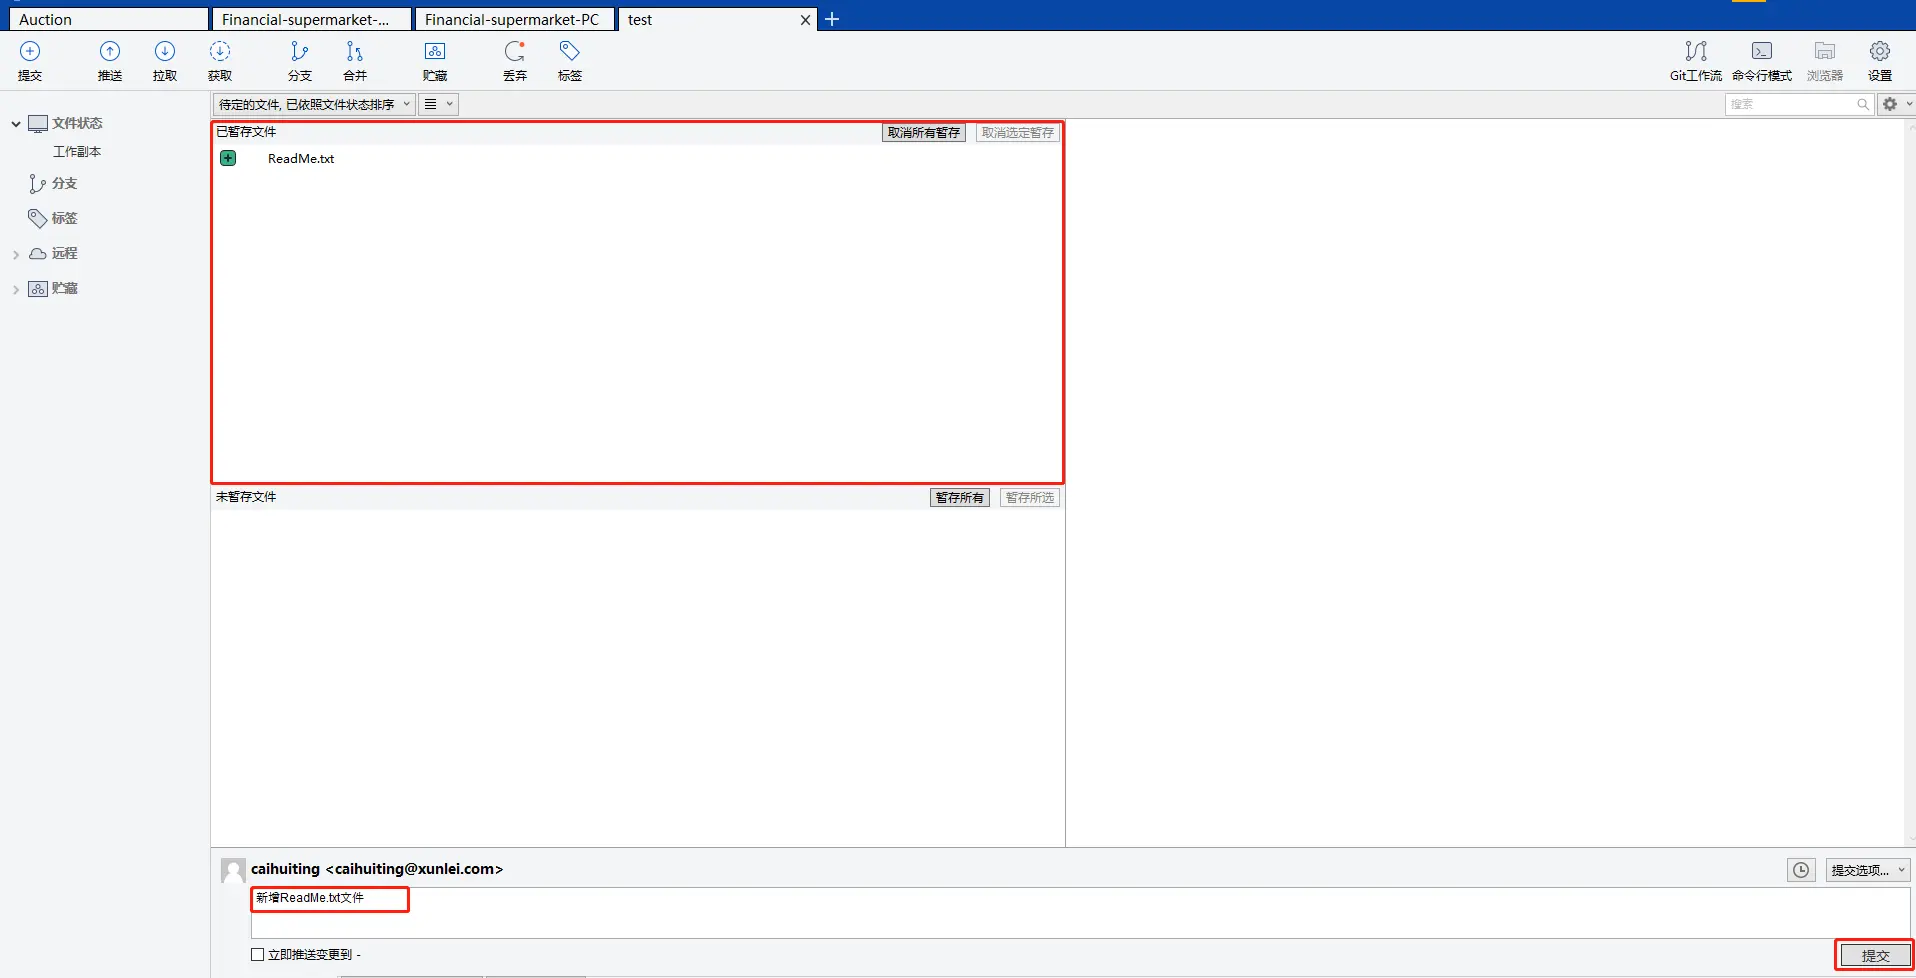
Task: Select 工作副本 in the sidebar
Action: pyautogui.click(x=77, y=152)
